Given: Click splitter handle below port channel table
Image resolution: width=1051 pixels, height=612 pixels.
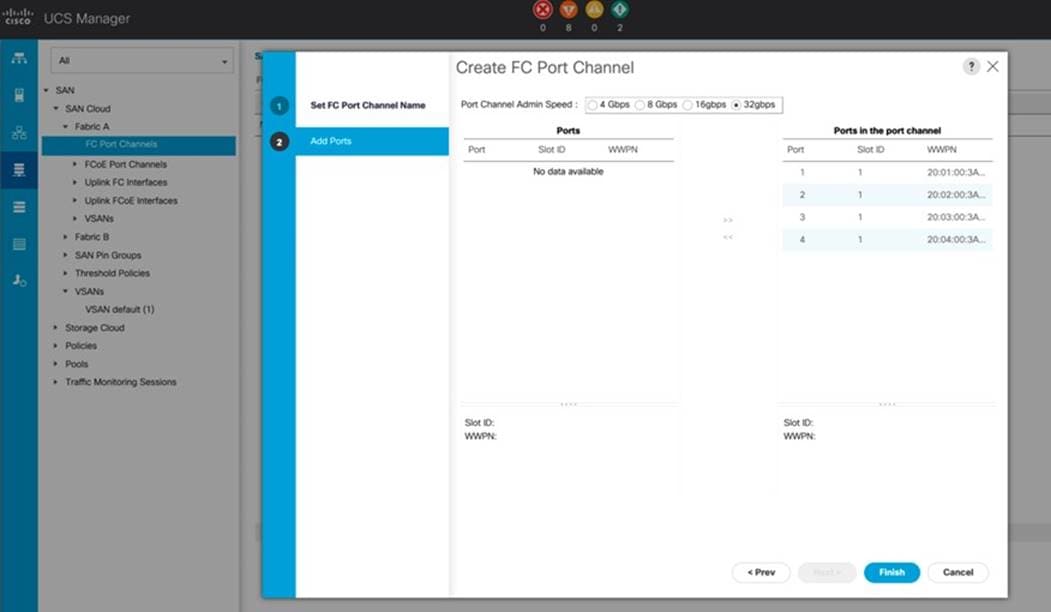Looking at the screenshot, I should [887, 404].
